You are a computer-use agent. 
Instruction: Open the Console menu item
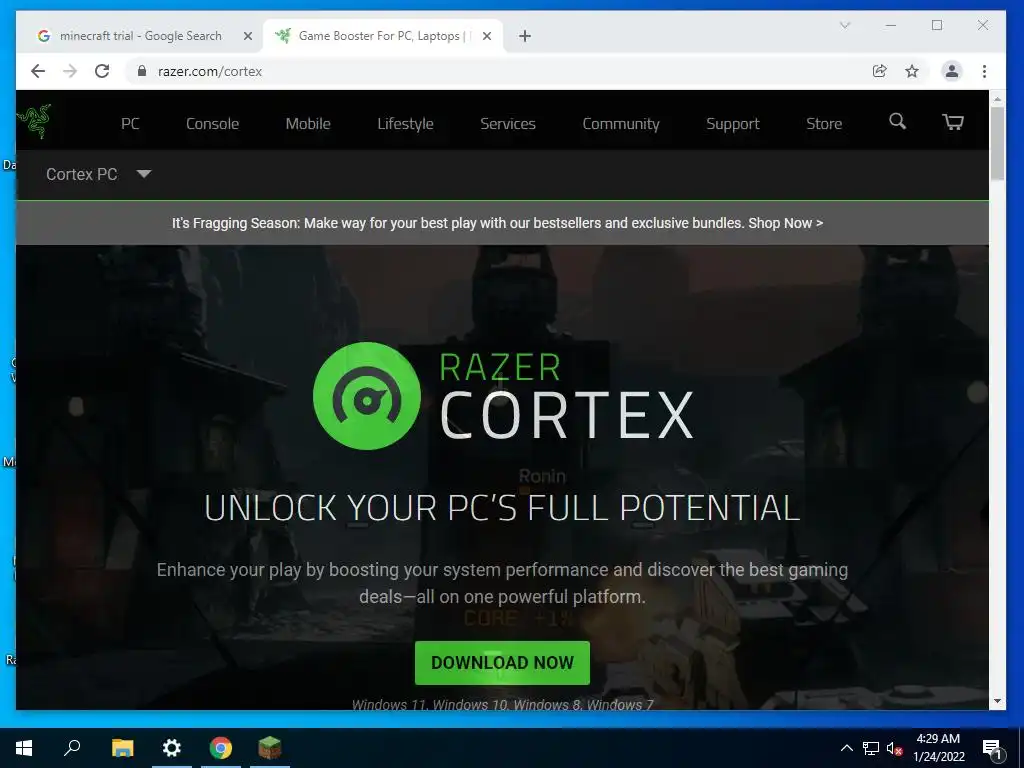pos(212,123)
